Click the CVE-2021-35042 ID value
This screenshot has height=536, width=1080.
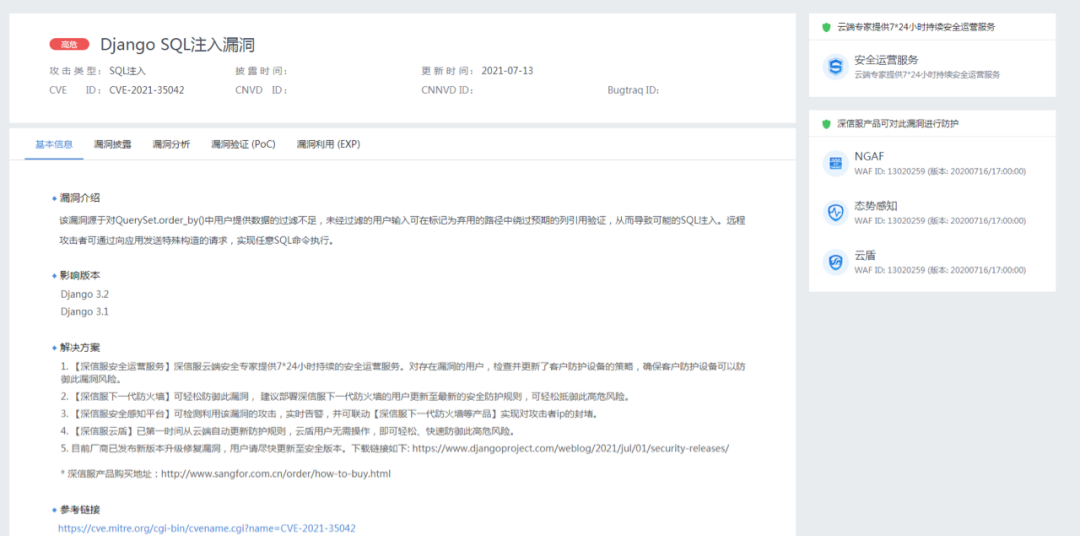[x=147, y=90]
